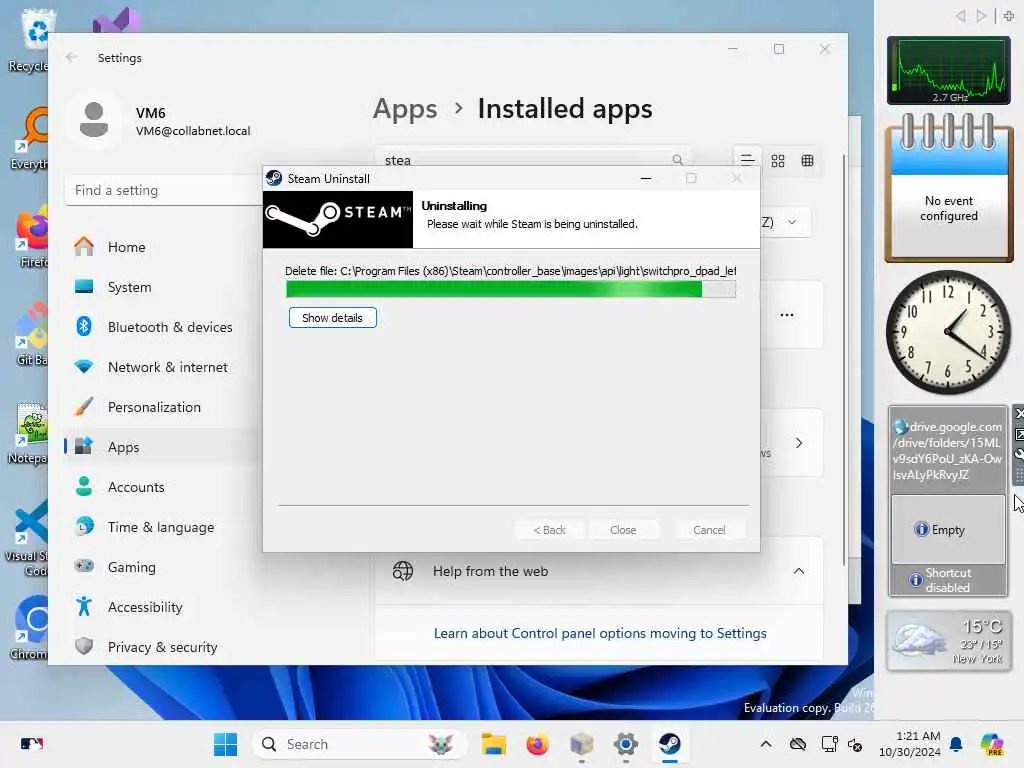Open the Windows Start button
1024x768 pixels.
(x=225, y=744)
